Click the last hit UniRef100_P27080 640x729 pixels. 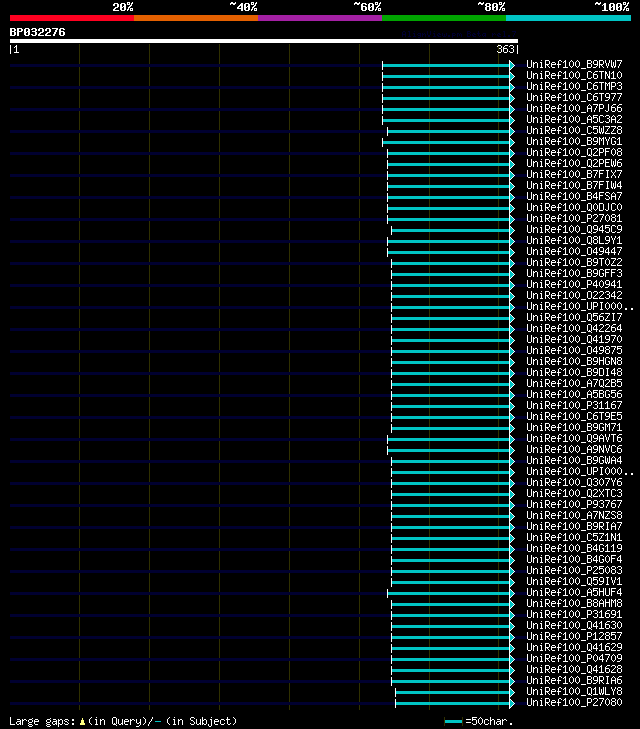point(574,702)
